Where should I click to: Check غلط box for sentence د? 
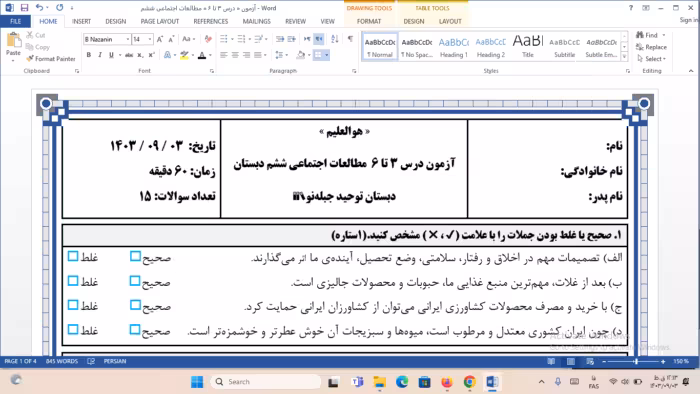(73, 330)
